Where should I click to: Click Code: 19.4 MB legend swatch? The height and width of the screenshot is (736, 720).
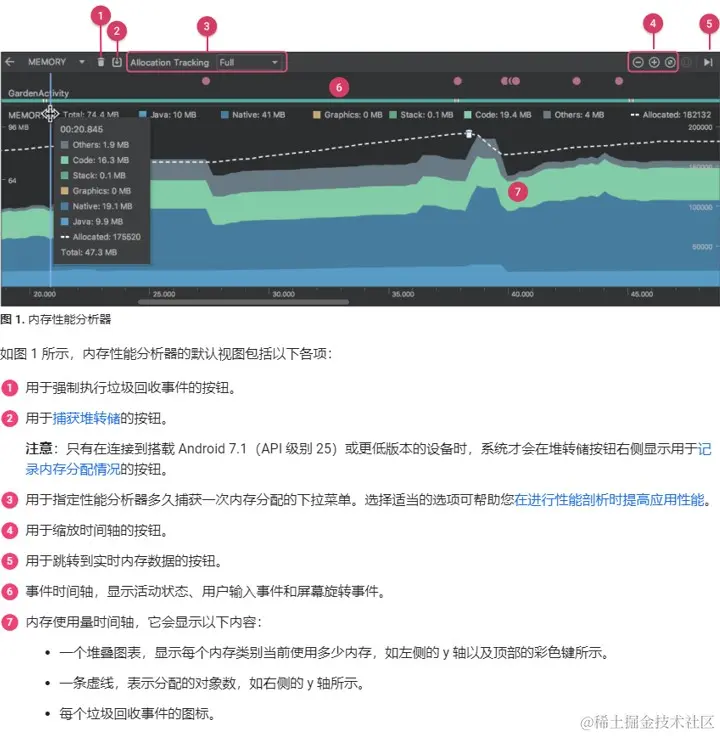click(x=467, y=115)
